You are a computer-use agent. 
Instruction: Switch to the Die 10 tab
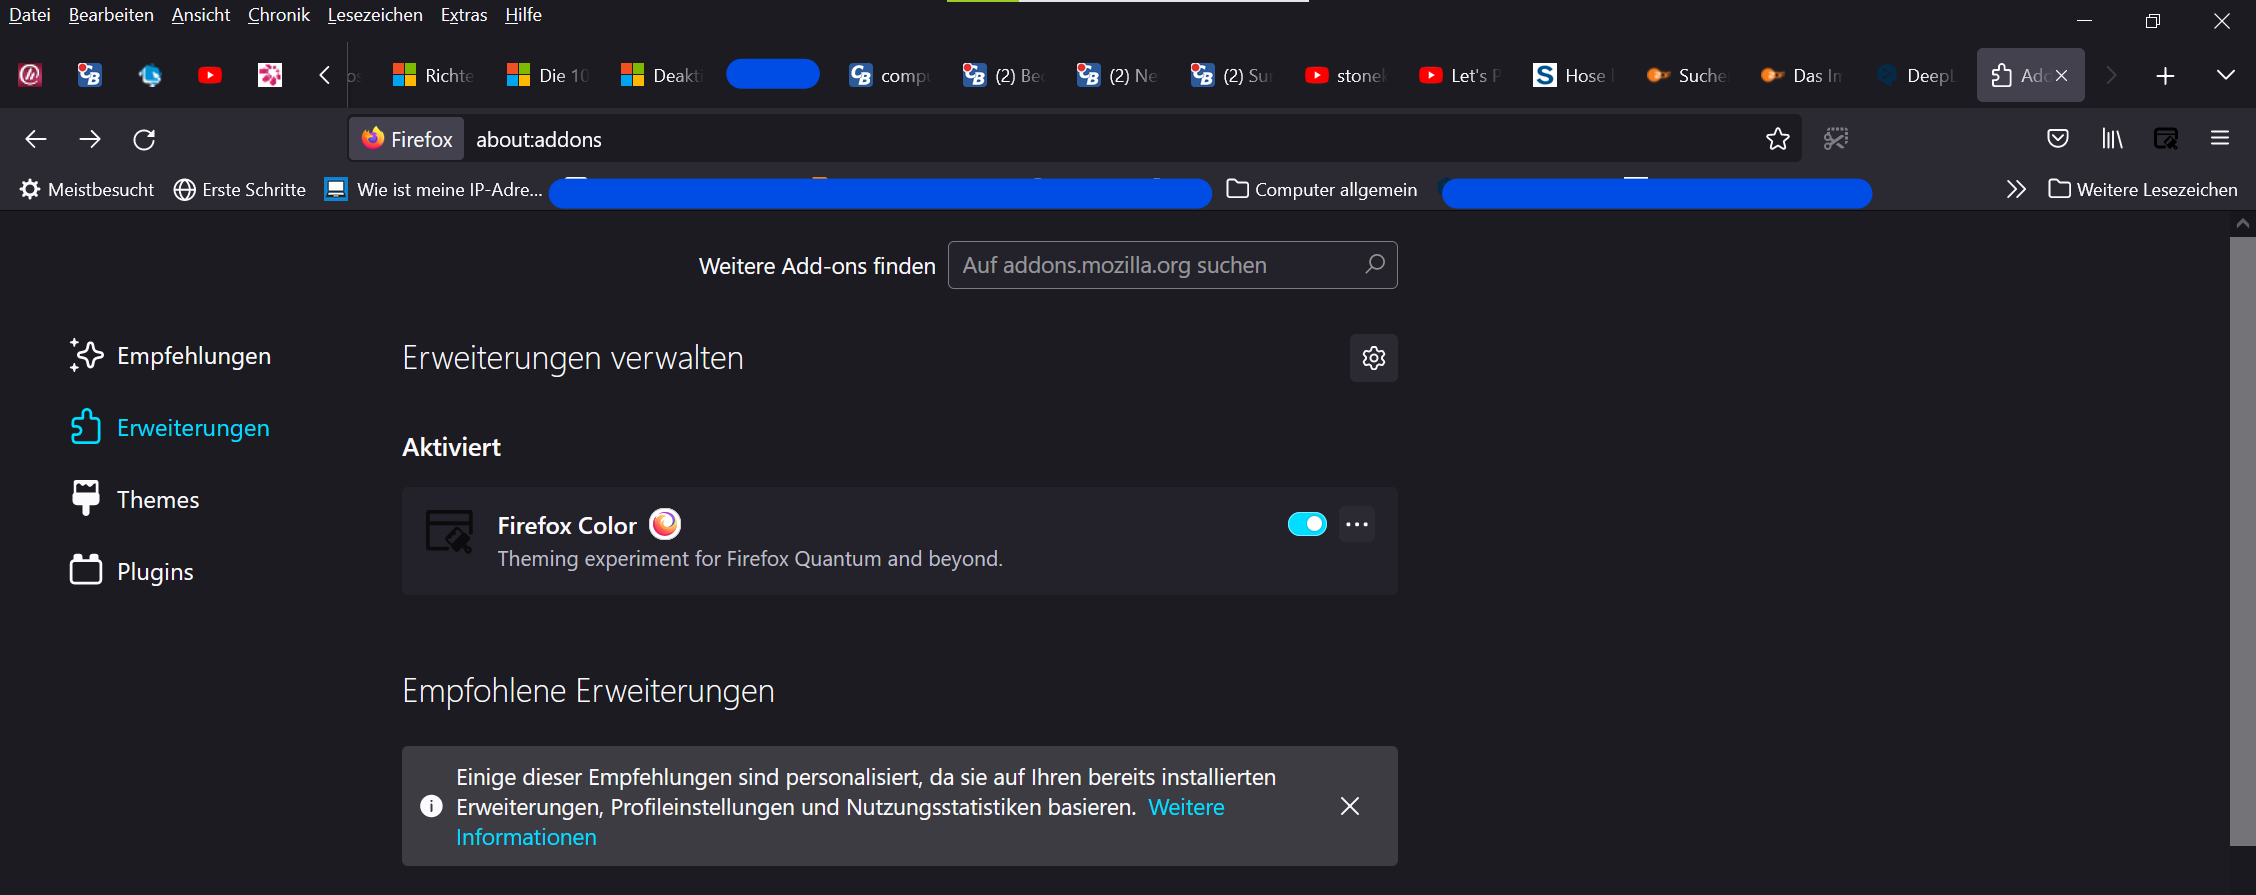547,75
